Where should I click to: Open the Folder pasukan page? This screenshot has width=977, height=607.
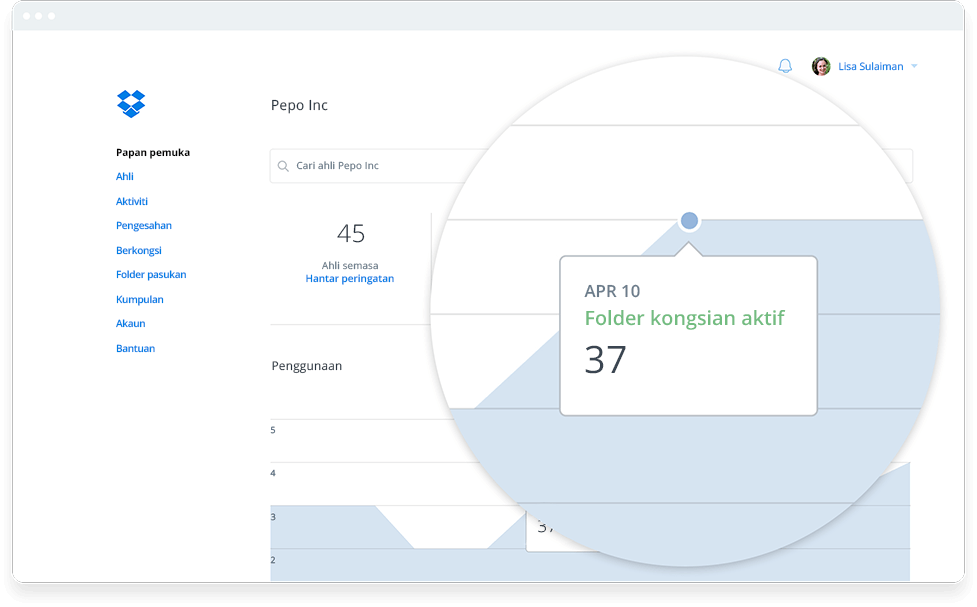click(151, 274)
